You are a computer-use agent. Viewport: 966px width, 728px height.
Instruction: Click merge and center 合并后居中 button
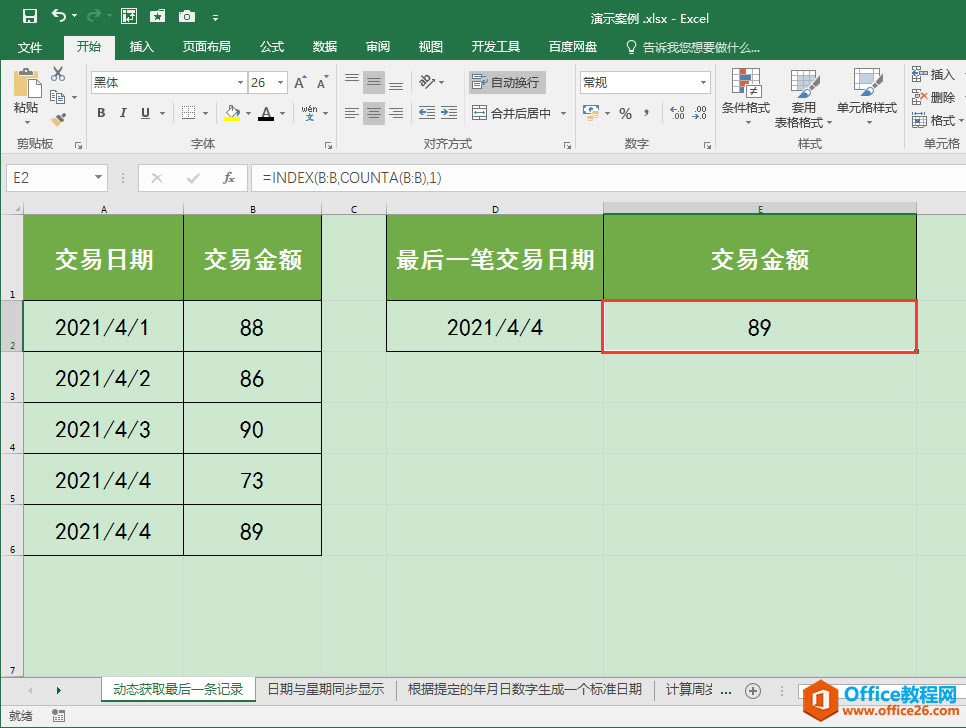tap(511, 113)
